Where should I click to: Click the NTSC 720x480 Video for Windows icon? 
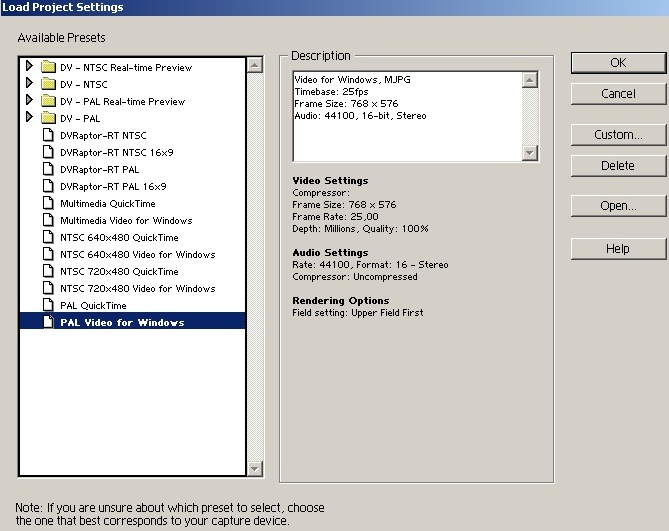coord(49,288)
